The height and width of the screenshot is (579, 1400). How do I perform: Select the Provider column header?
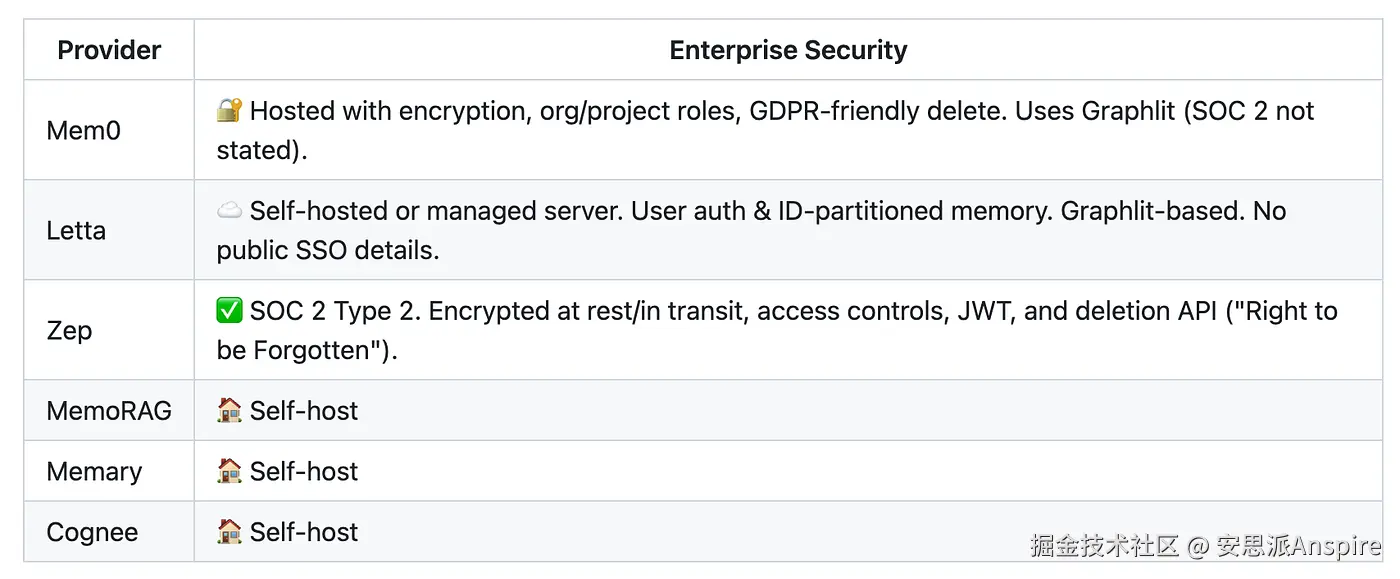tap(109, 50)
